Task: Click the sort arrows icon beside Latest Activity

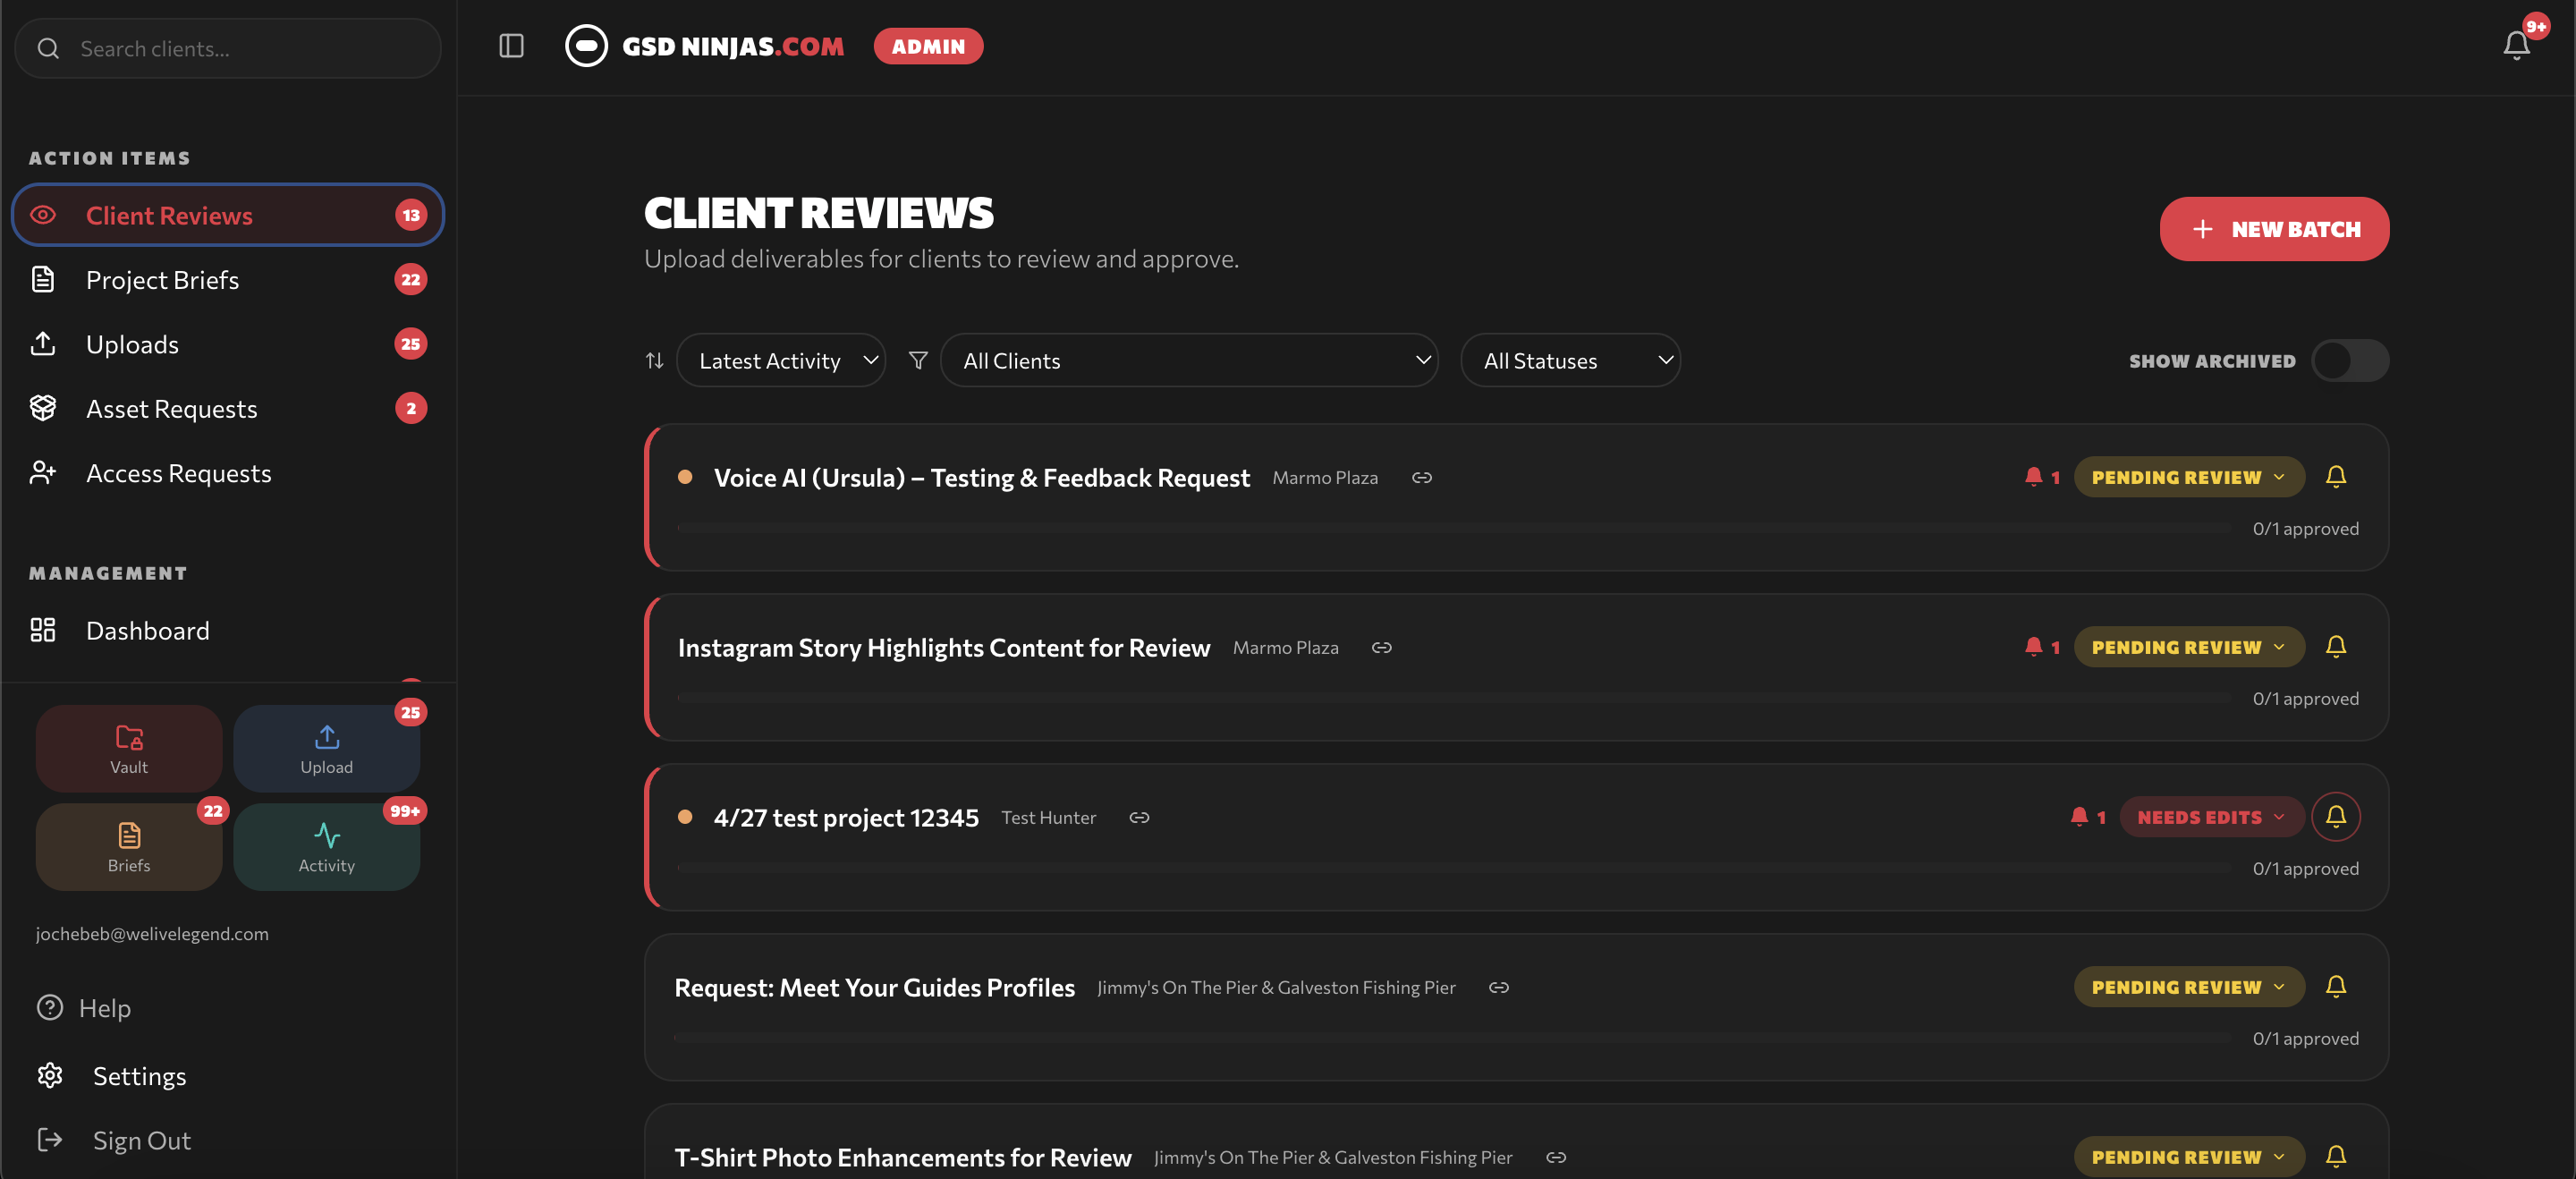Action: pos(654,360)
